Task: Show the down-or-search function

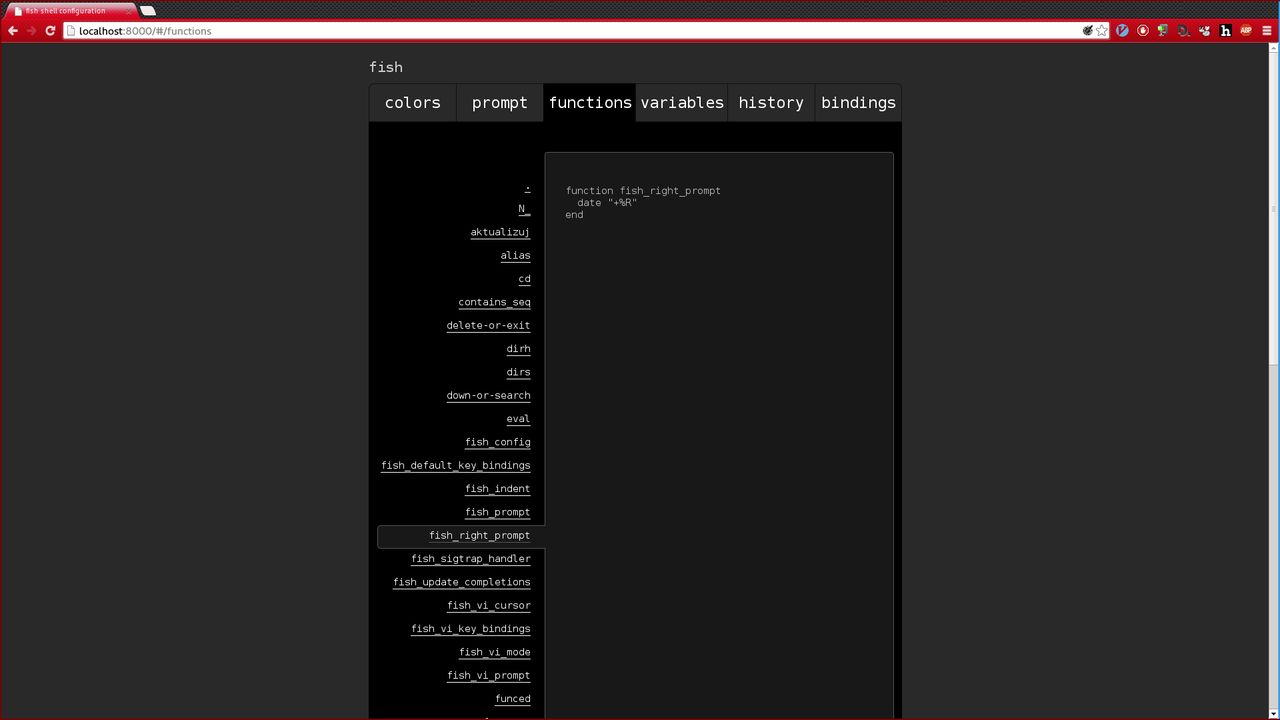Action: pyautogui.click(x=488, y=395)
